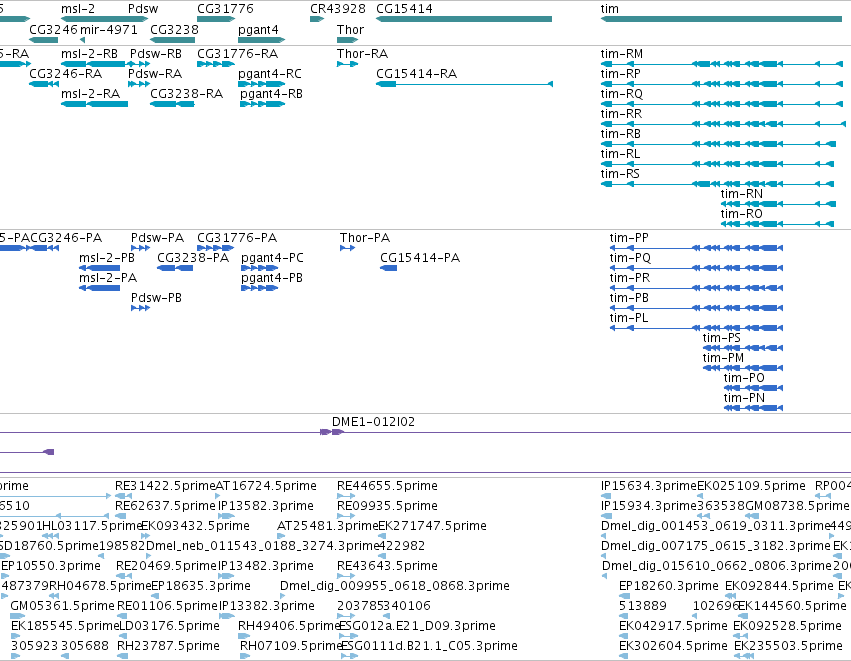Click the CG3238 gene label
The image size is (851, 661).
pyautogui.click(x=174, y=29)
